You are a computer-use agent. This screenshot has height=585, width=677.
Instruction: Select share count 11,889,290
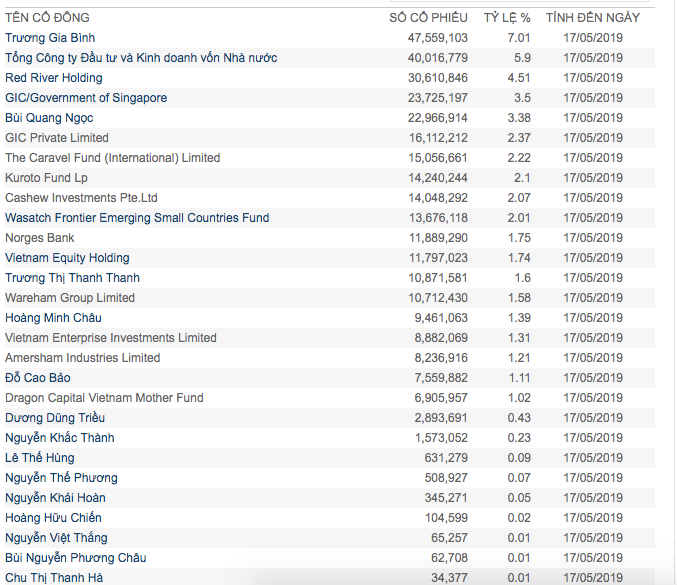pos(439,238)
